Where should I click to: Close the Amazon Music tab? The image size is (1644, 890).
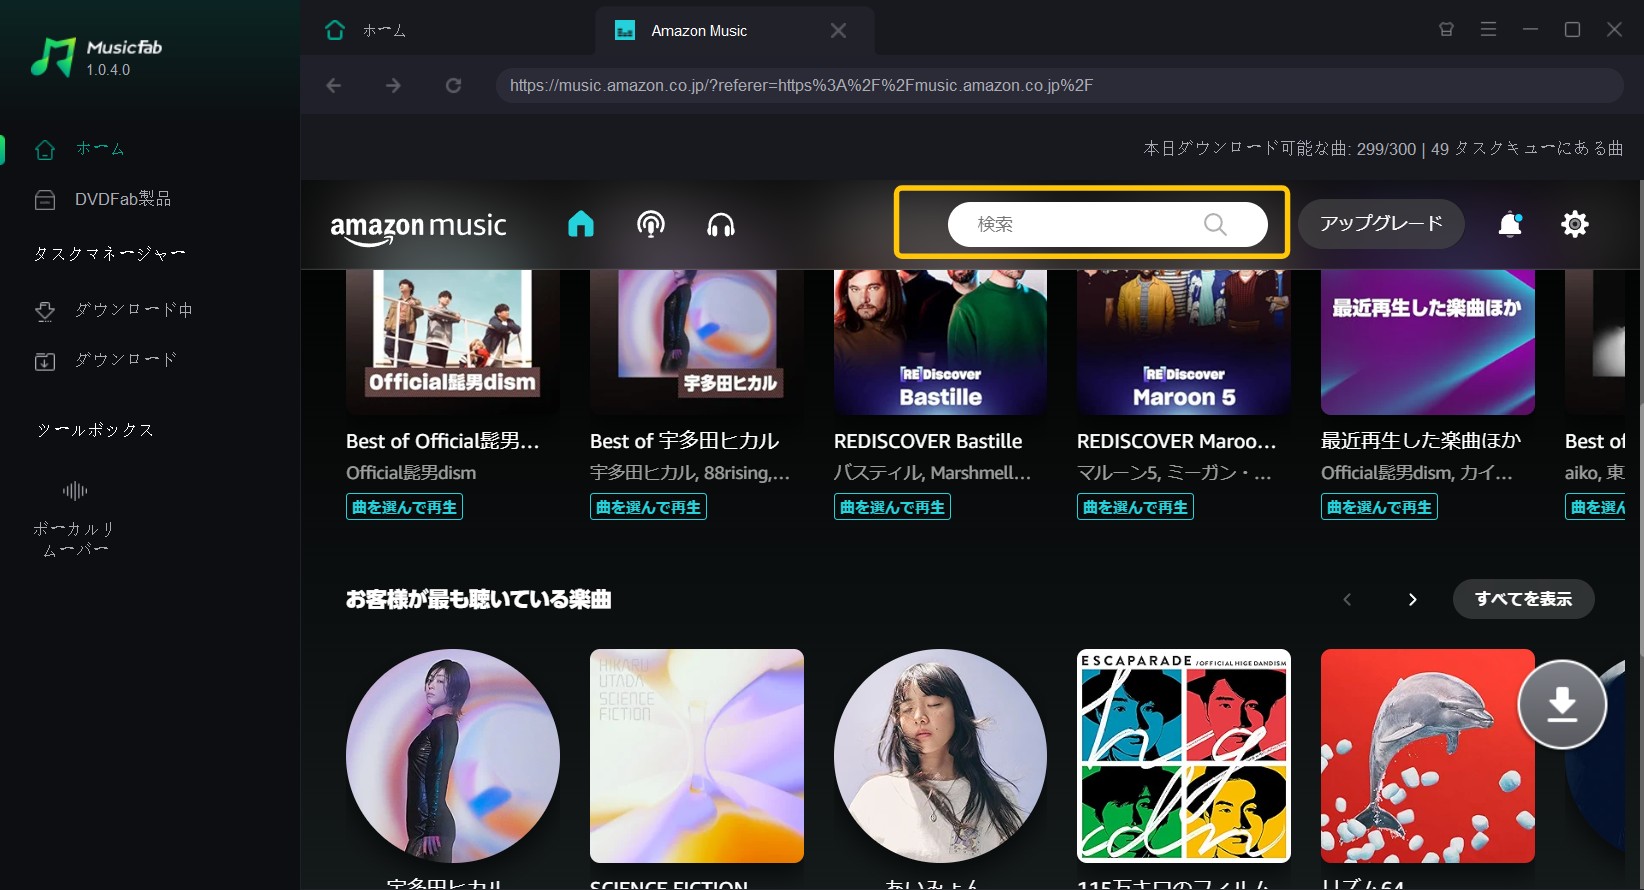click(838, 31)
